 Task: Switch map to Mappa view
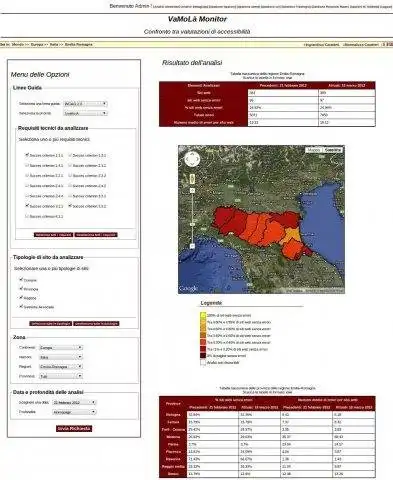(x=314, y=150)
